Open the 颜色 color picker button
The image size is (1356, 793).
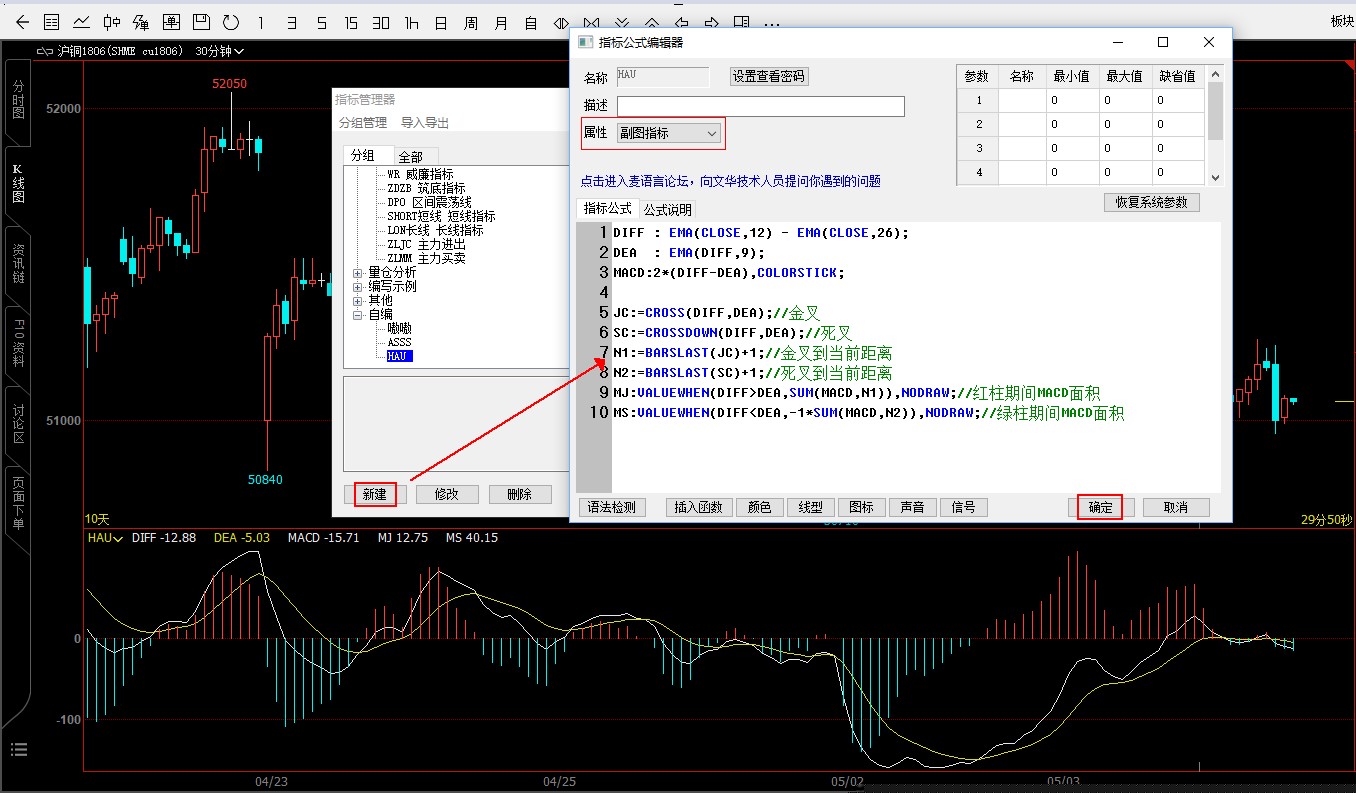point(760,507)
